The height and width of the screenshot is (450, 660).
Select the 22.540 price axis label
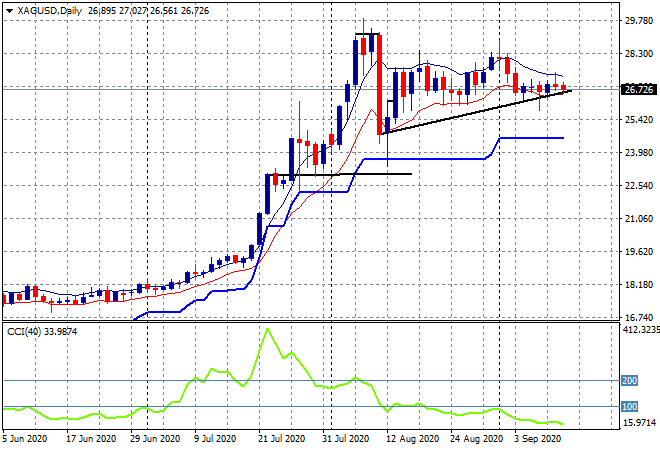point(639,186)
